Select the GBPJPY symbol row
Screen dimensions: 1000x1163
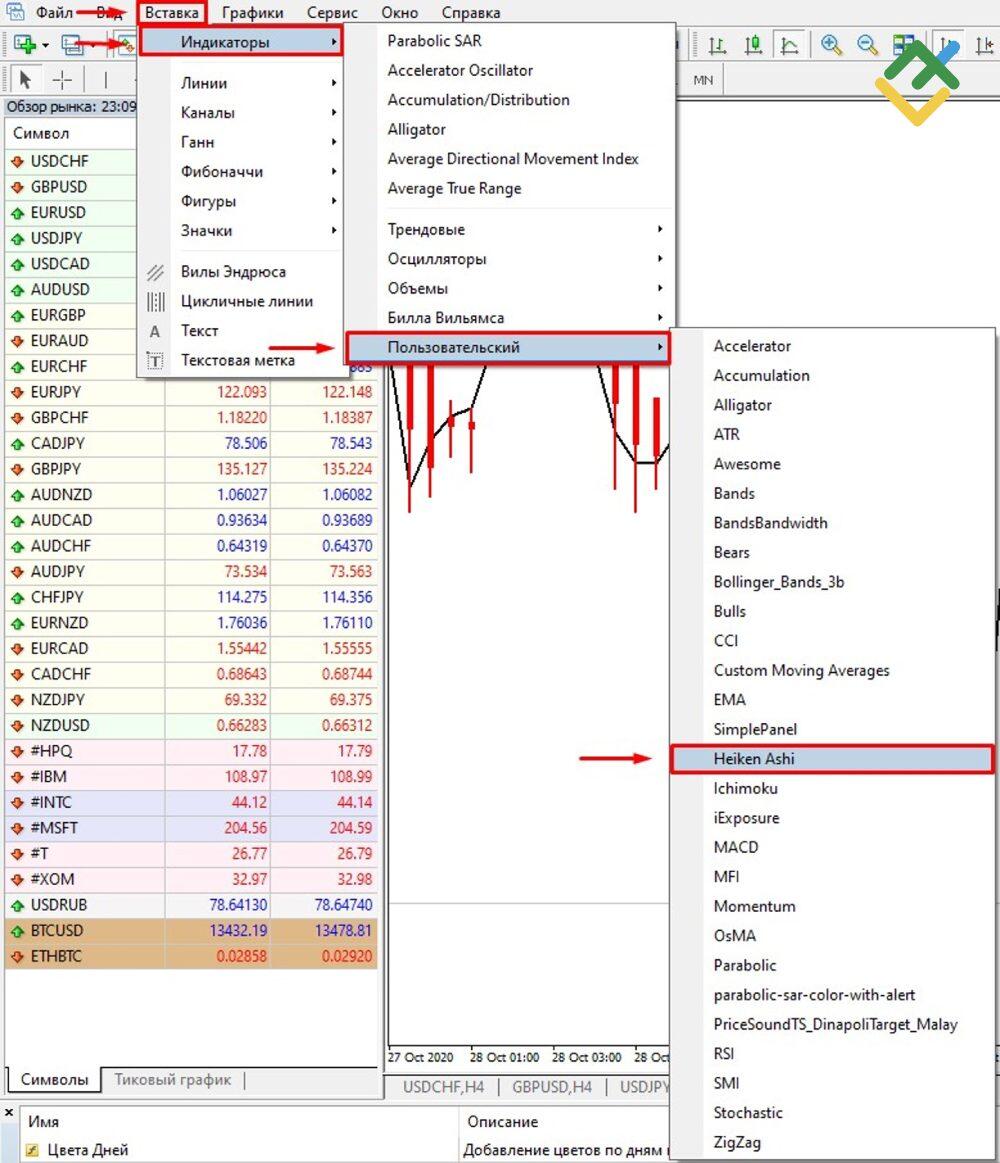click(x=191, y=470)
